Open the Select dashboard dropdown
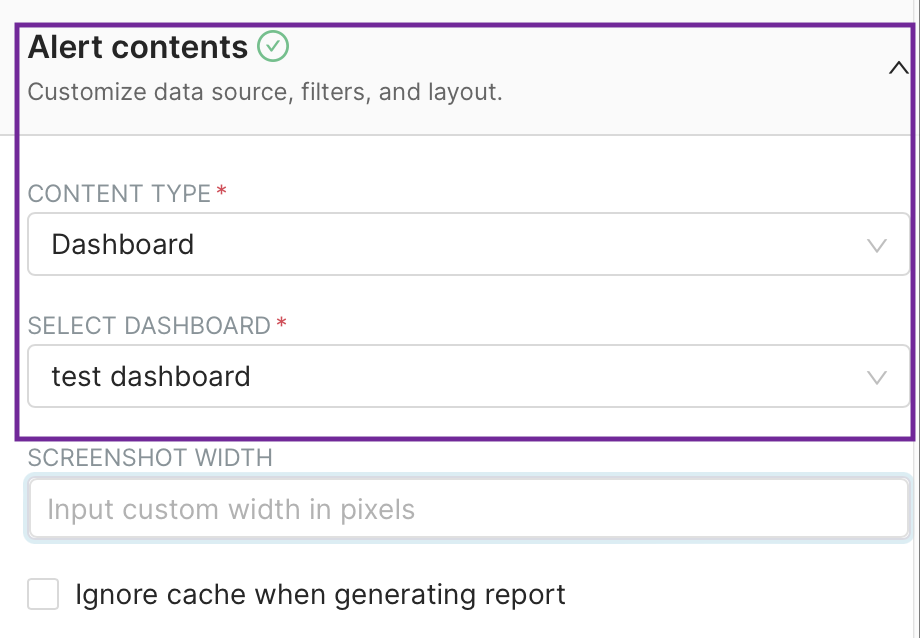920x638 pixels. (468, 376)
